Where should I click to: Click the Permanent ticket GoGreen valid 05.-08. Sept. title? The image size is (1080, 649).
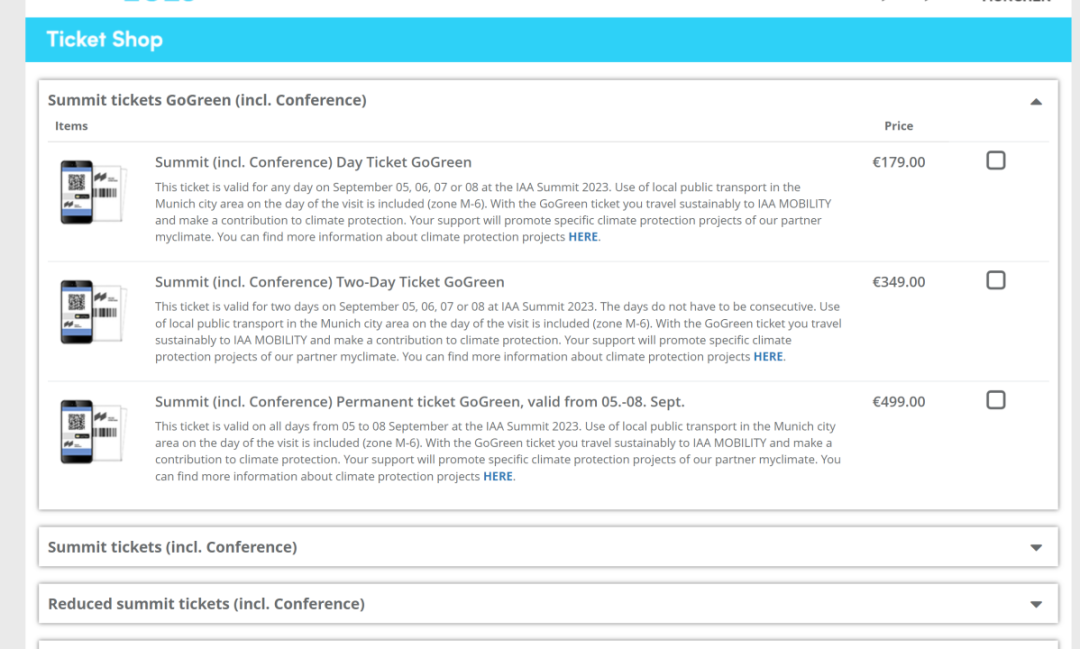[419, 402]
